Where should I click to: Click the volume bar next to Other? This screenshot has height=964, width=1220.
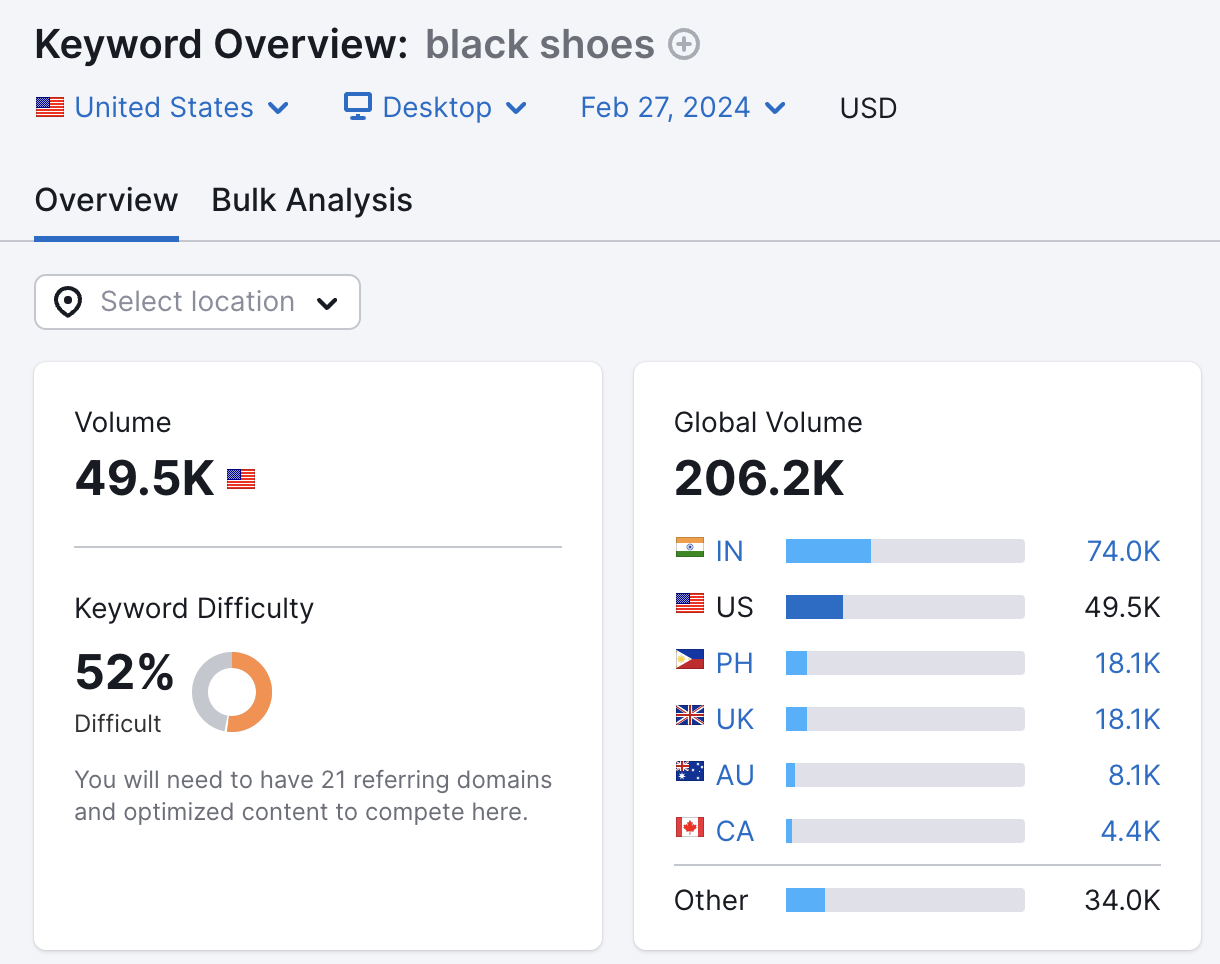tap(905, 899)
